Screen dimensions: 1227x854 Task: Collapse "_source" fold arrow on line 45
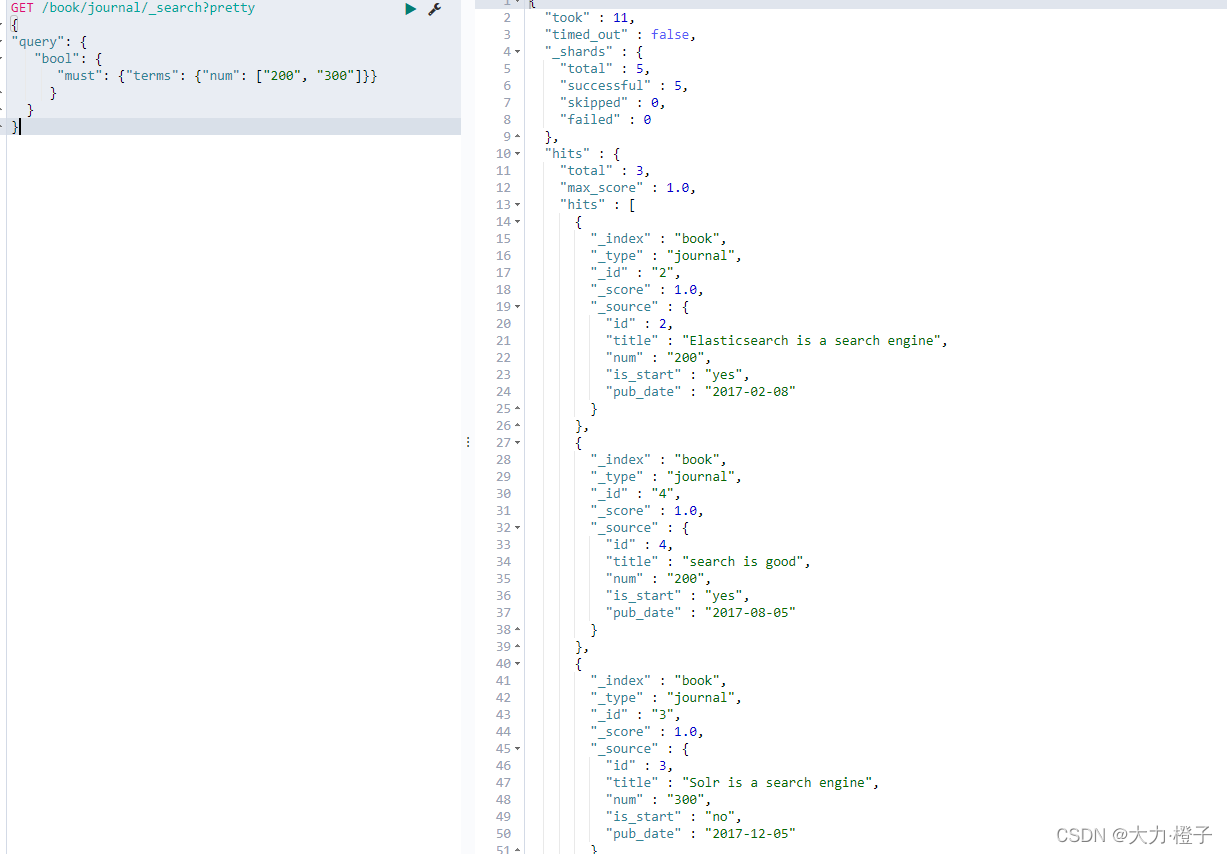coord(517,749)
